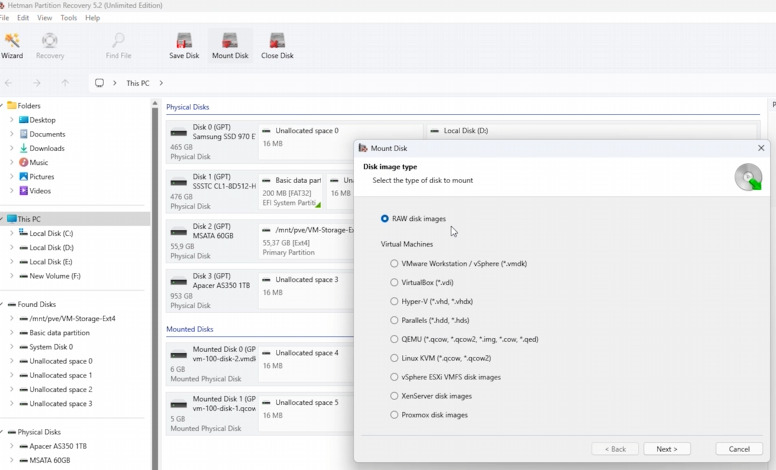Viewport: 776px width, 470px height.
Task: Open Downloads folder in tree
Action: click(42, 148)
